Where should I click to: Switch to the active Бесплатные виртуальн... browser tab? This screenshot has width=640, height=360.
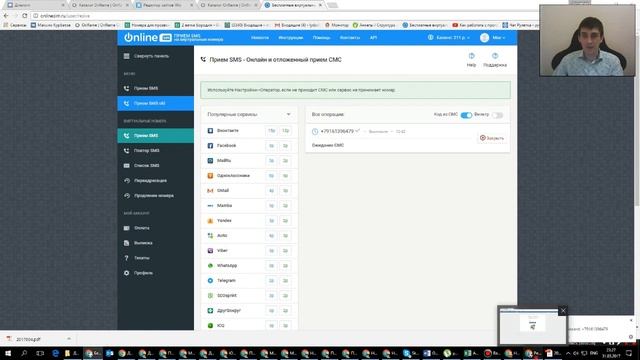293,5
